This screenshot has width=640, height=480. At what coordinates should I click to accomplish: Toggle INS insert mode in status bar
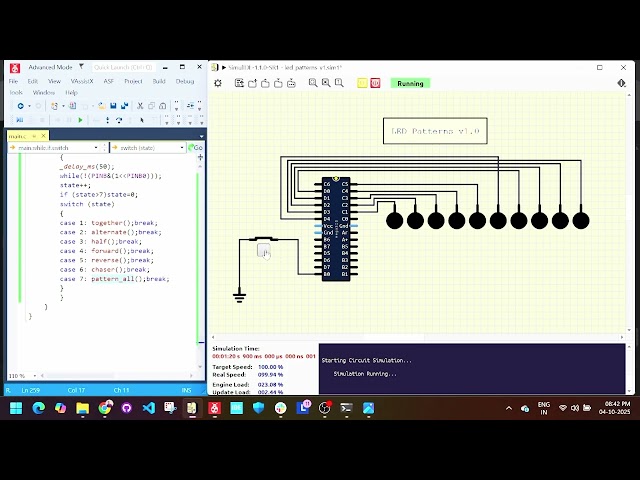click(186, 390)
